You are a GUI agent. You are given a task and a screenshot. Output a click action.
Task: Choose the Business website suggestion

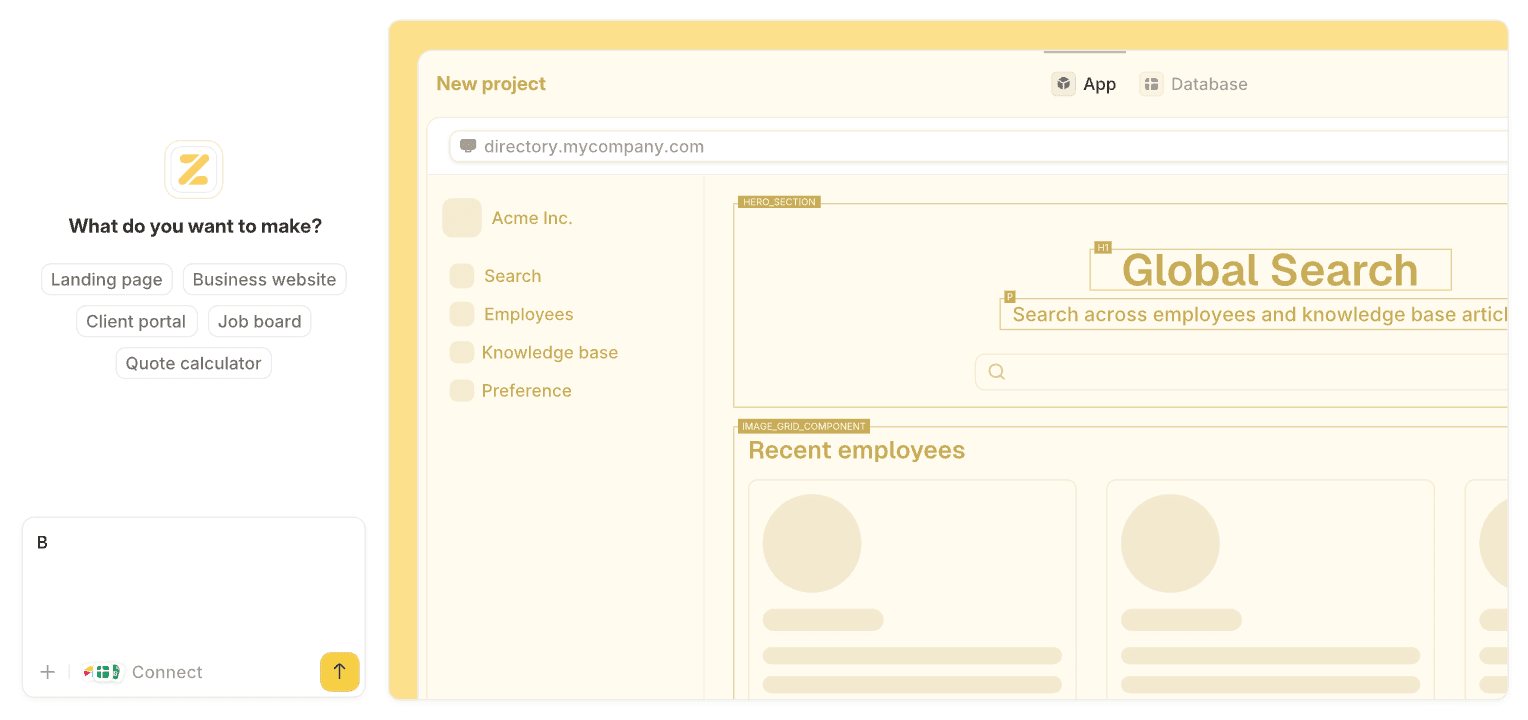click(264, 280)
